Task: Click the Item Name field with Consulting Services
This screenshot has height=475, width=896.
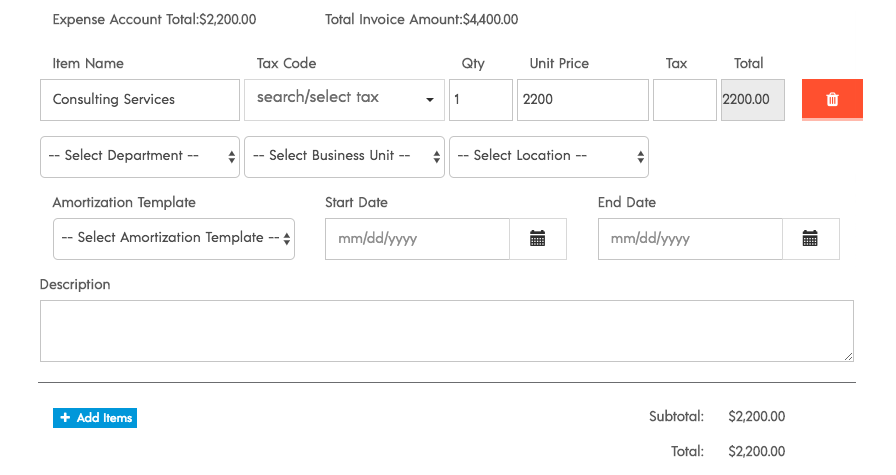Action: pyautogui.click(x=140, y=100)
